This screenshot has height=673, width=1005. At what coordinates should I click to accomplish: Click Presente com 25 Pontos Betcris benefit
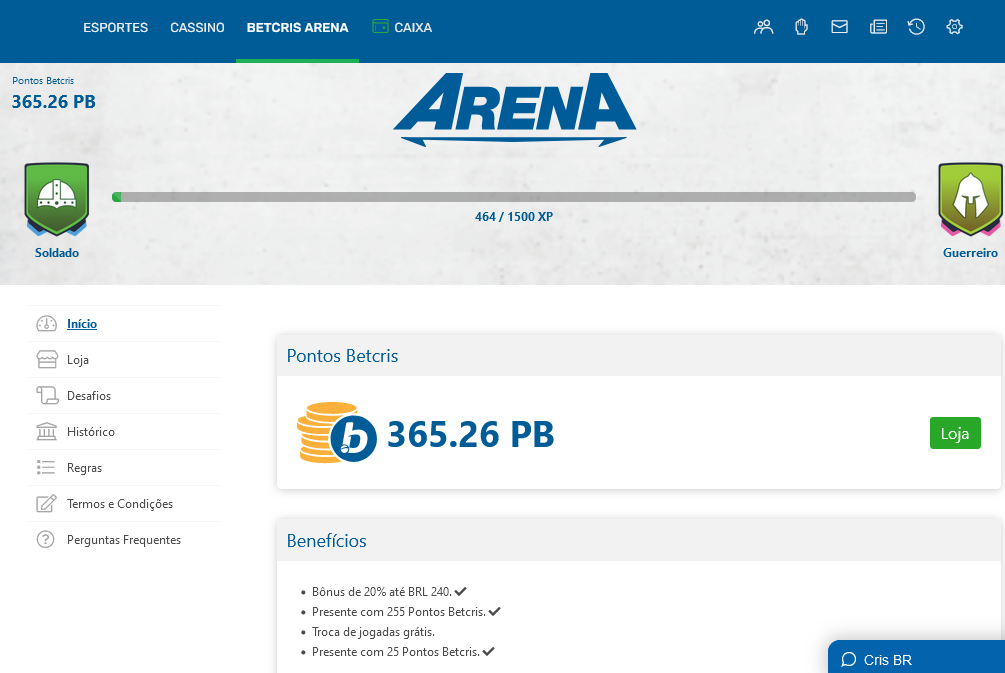click(395, 652)
